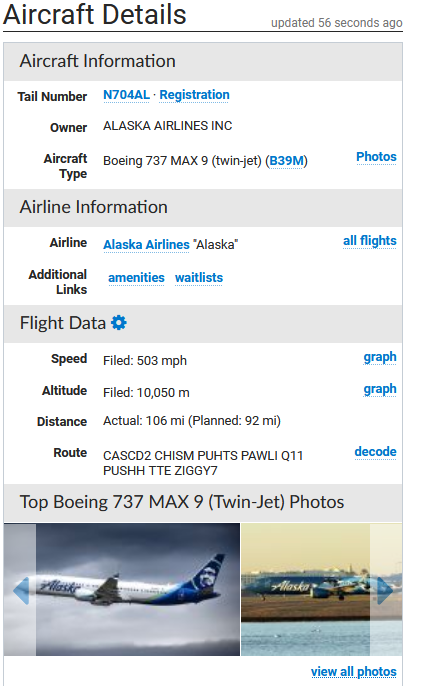The height and width of the screenshot is (686, 422).
Task: Open Photos link beside Aircraft Type
Action: [x=376, y=157]
